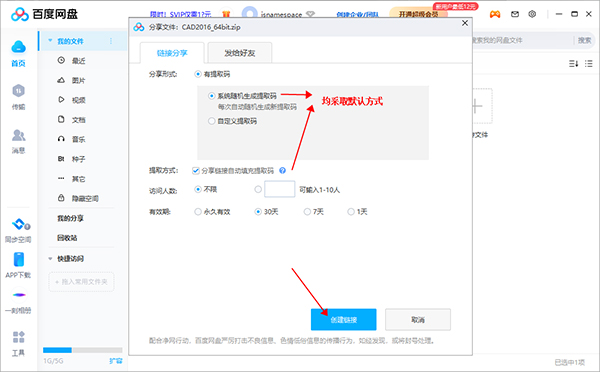Open the 工具 tools grid icon

18,337
